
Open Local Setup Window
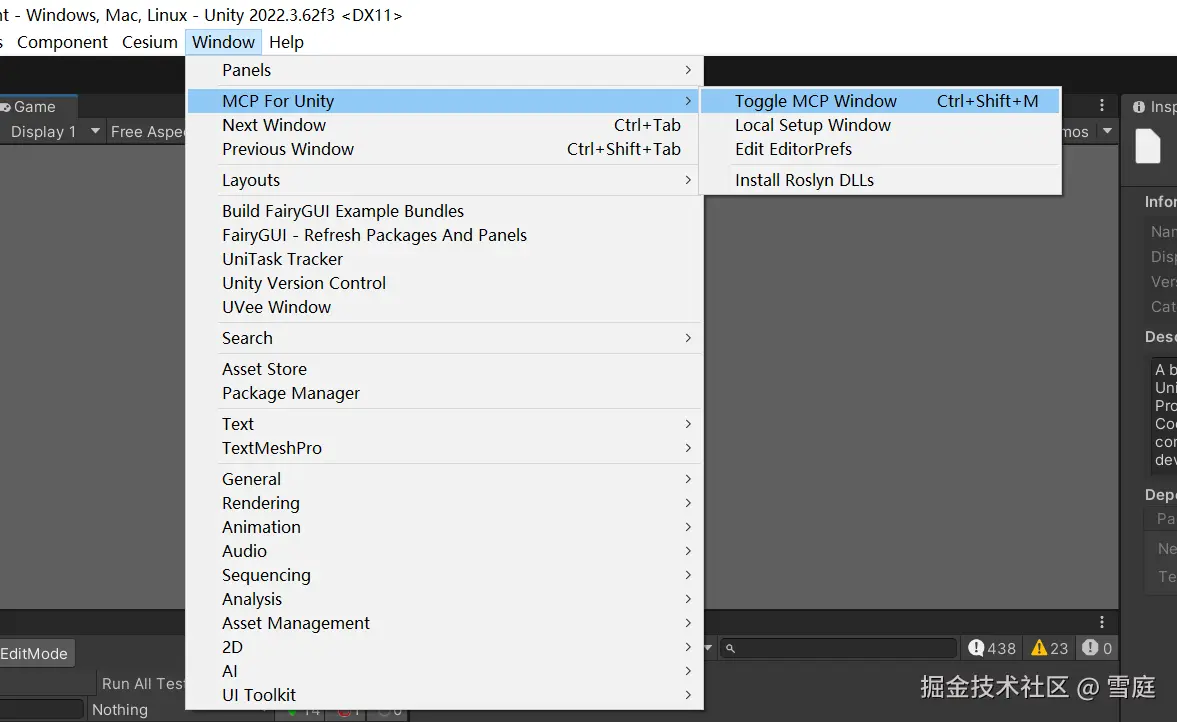click(x=880, y=125)
